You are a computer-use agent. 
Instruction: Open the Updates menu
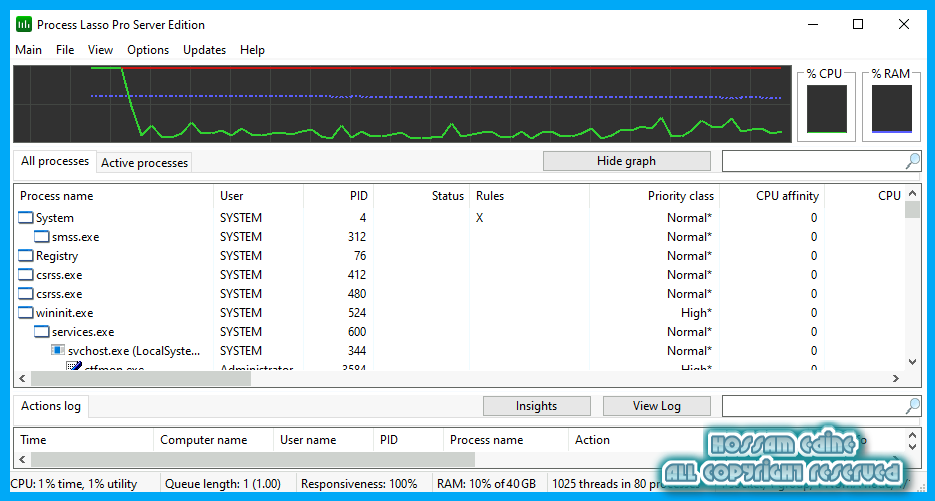205,50
